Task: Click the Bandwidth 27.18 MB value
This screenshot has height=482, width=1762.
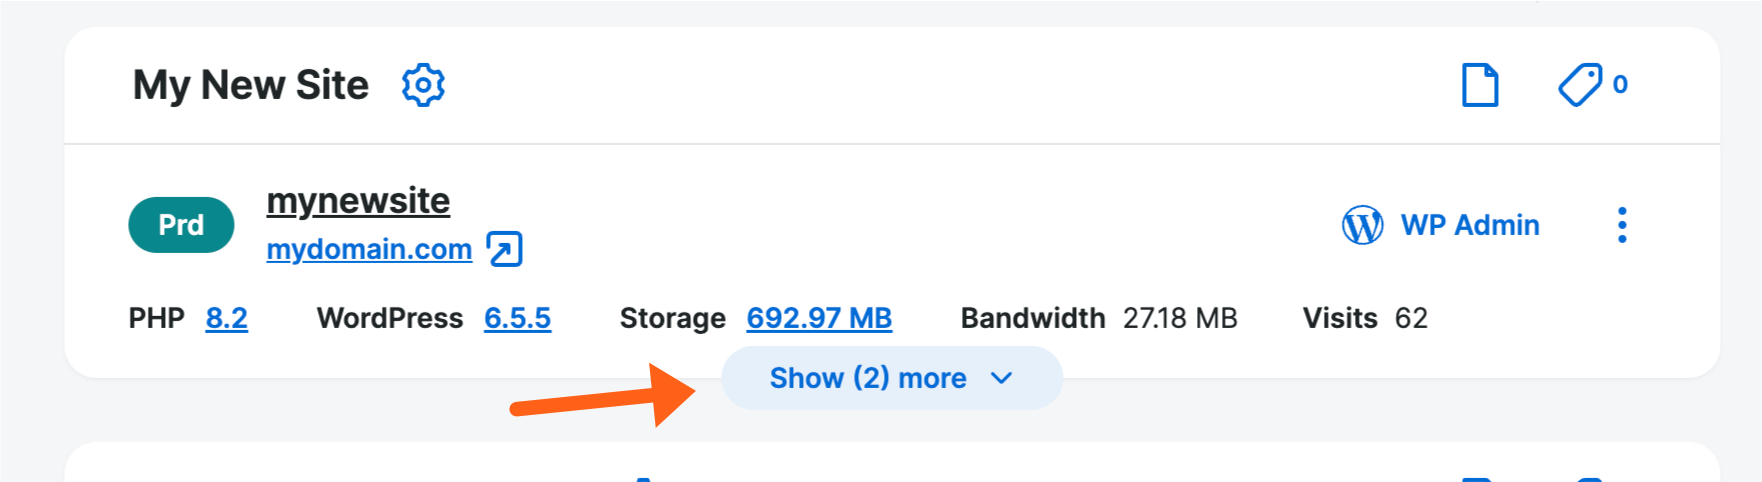Action: (x=1180, y=318)
